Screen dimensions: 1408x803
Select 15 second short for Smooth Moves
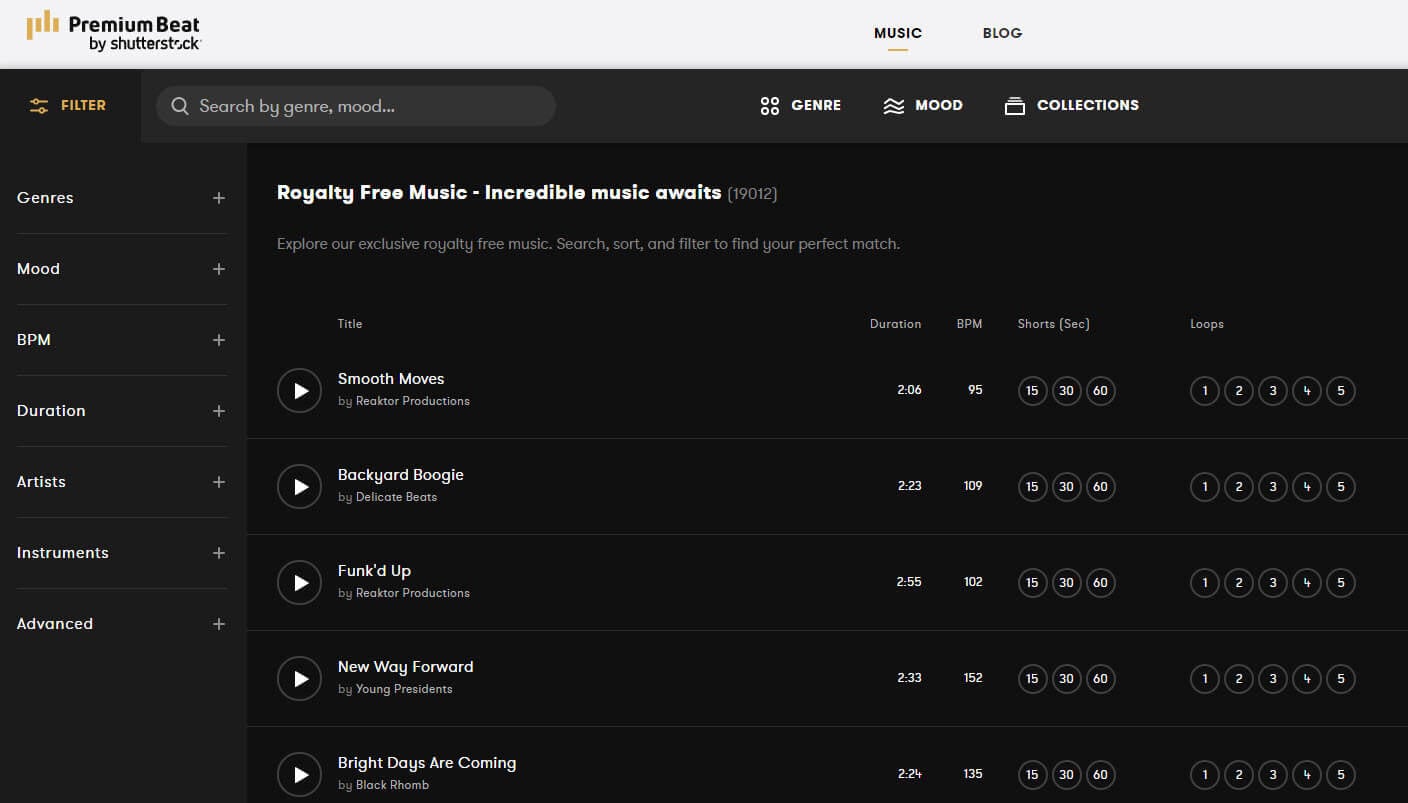pos(1032,391)
